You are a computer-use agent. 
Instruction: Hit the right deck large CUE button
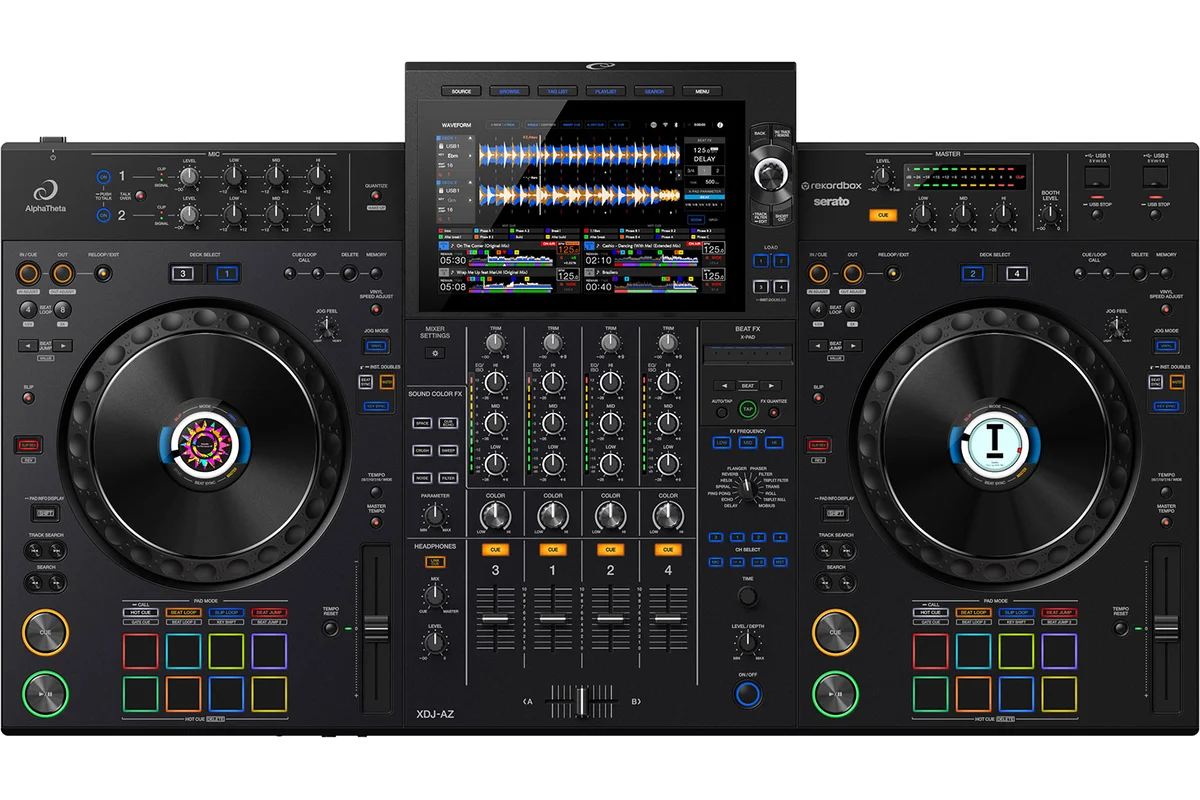coord(834,632)
